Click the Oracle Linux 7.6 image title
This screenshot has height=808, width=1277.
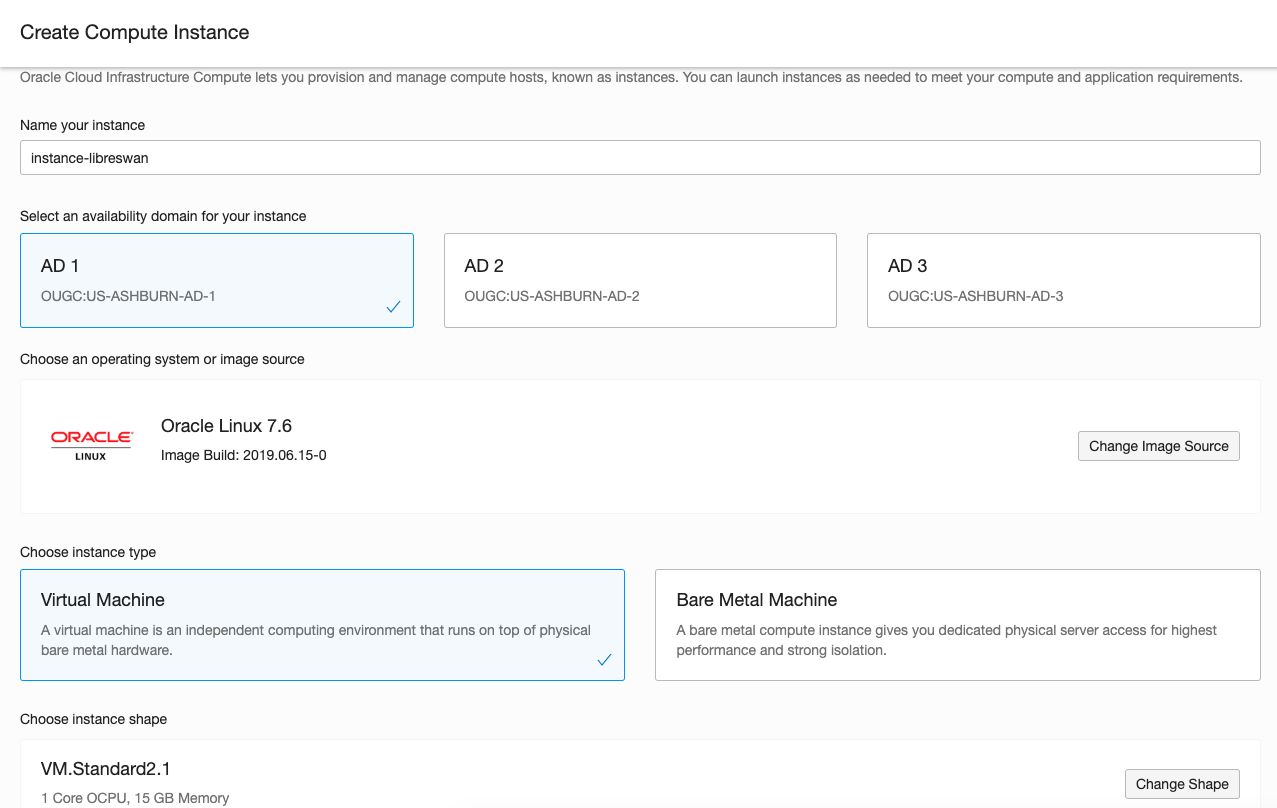tap(226, 426)
